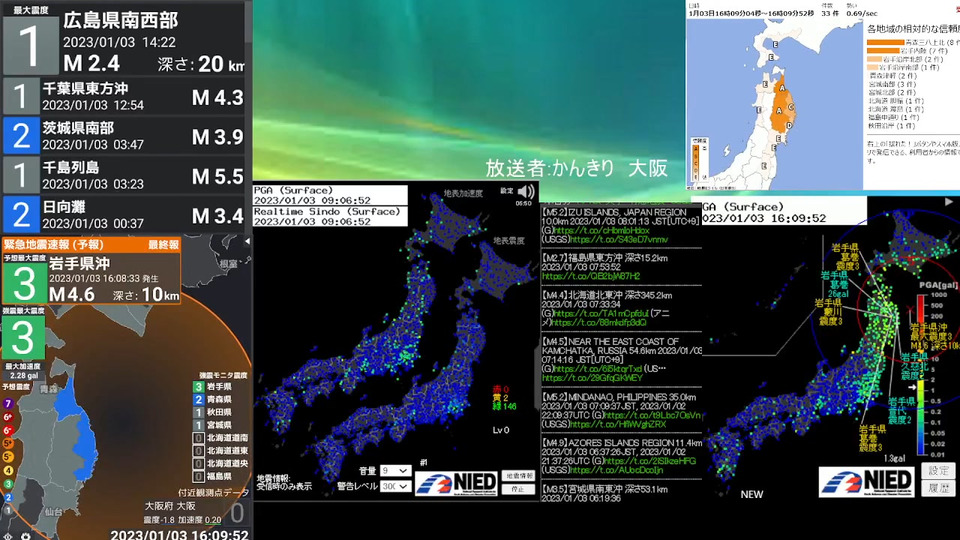This screenshot has width=960, height=540.
Task: Click the 青森三八上北 orange bar
Action: [885, 42]
